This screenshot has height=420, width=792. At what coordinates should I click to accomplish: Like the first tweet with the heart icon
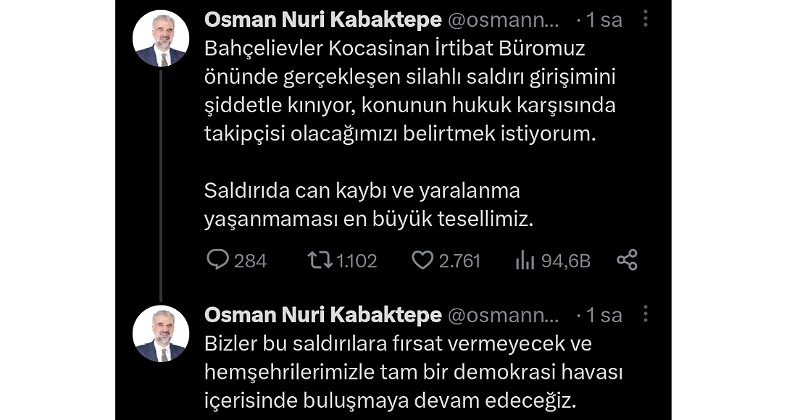pyautogui.click(x=422, y=261)
